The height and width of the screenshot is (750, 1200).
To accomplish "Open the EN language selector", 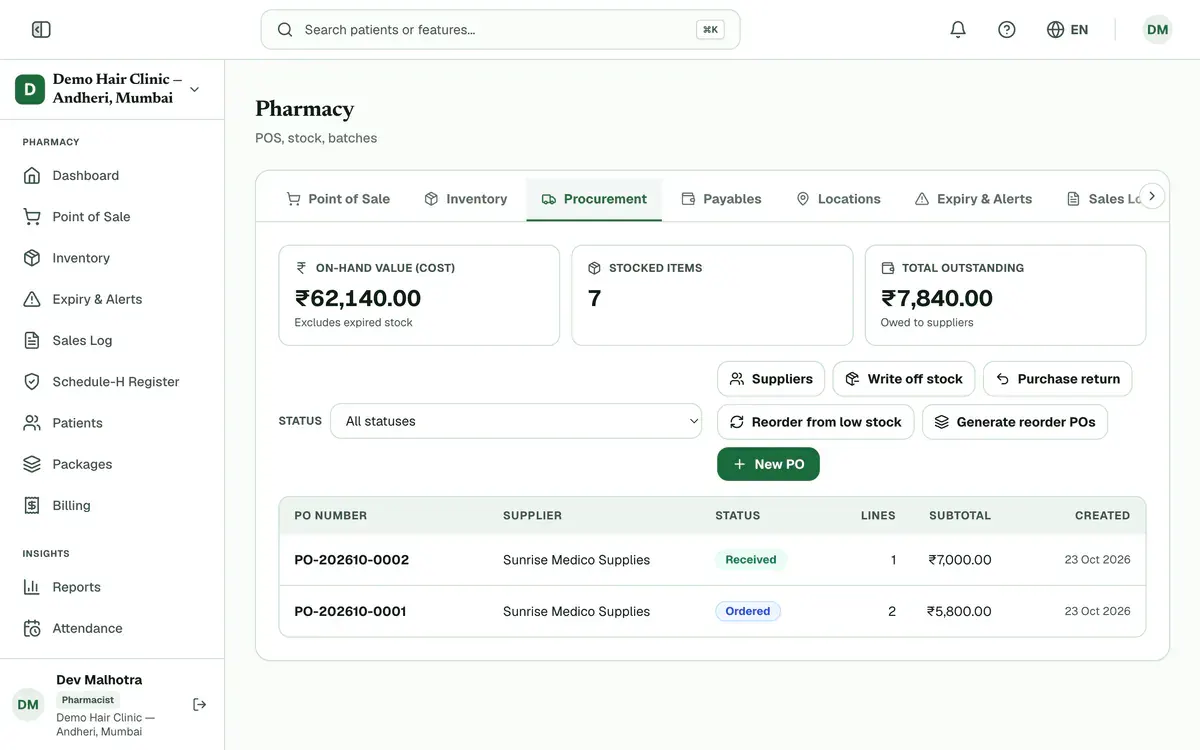I will (x=1067, y=30).
